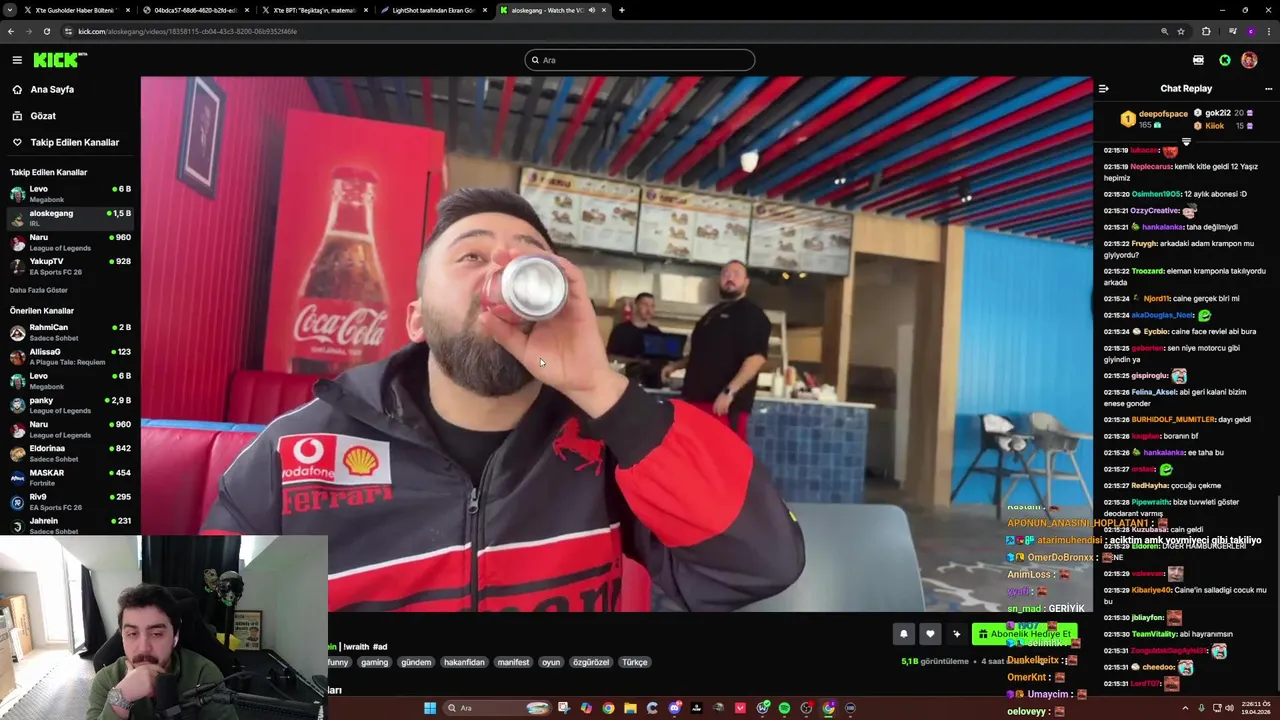Open the Chat Replay three-dot menu
Screen dimensions: 1280x720
point(1268,89)
